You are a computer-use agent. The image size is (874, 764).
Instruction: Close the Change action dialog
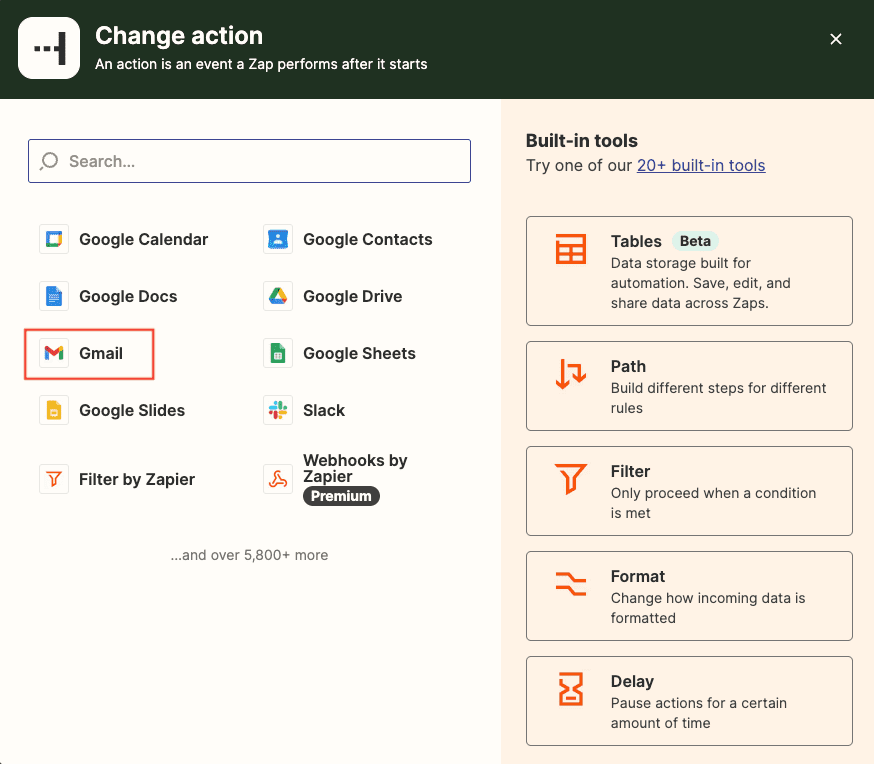coord(836,39)
